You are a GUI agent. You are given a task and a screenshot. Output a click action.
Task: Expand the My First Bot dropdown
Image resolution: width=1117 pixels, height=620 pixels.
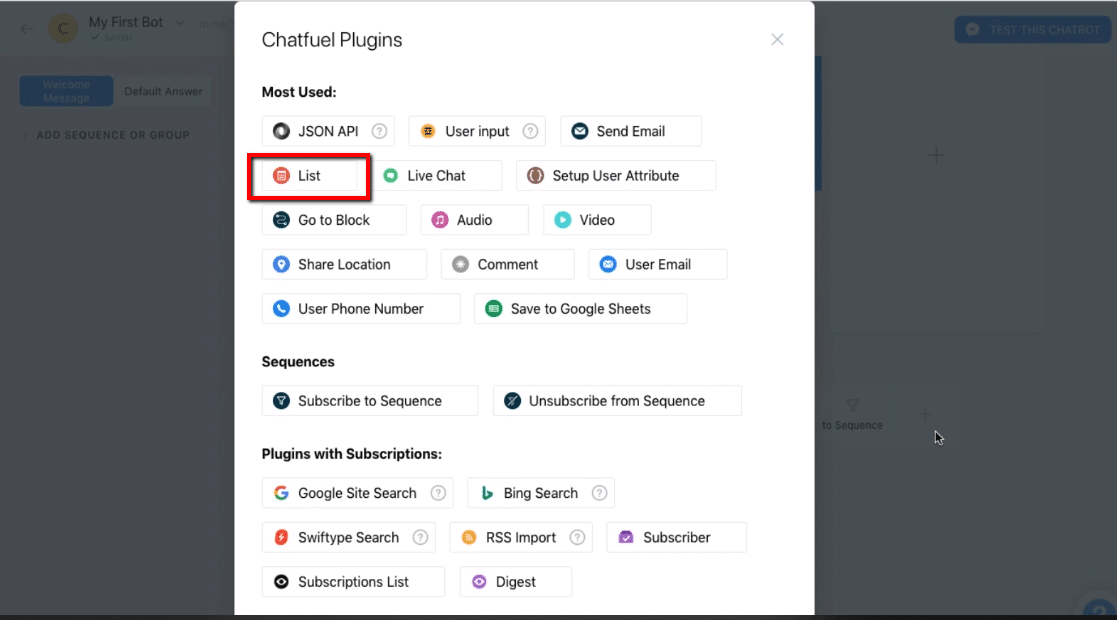pos(180,23)
